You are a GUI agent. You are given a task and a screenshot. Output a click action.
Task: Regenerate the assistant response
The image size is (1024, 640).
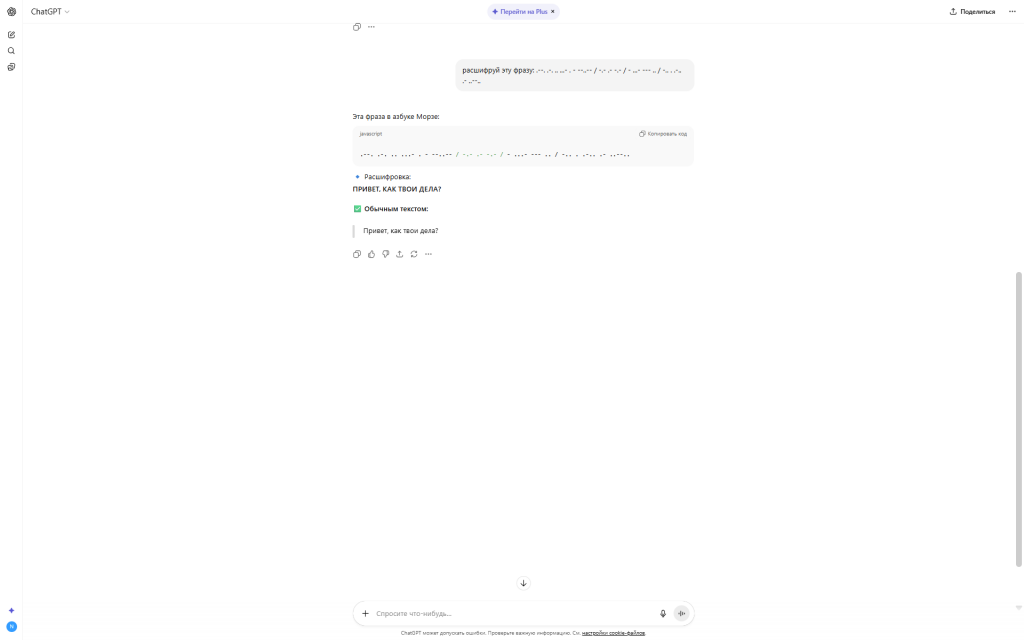[x=414, y=254]
